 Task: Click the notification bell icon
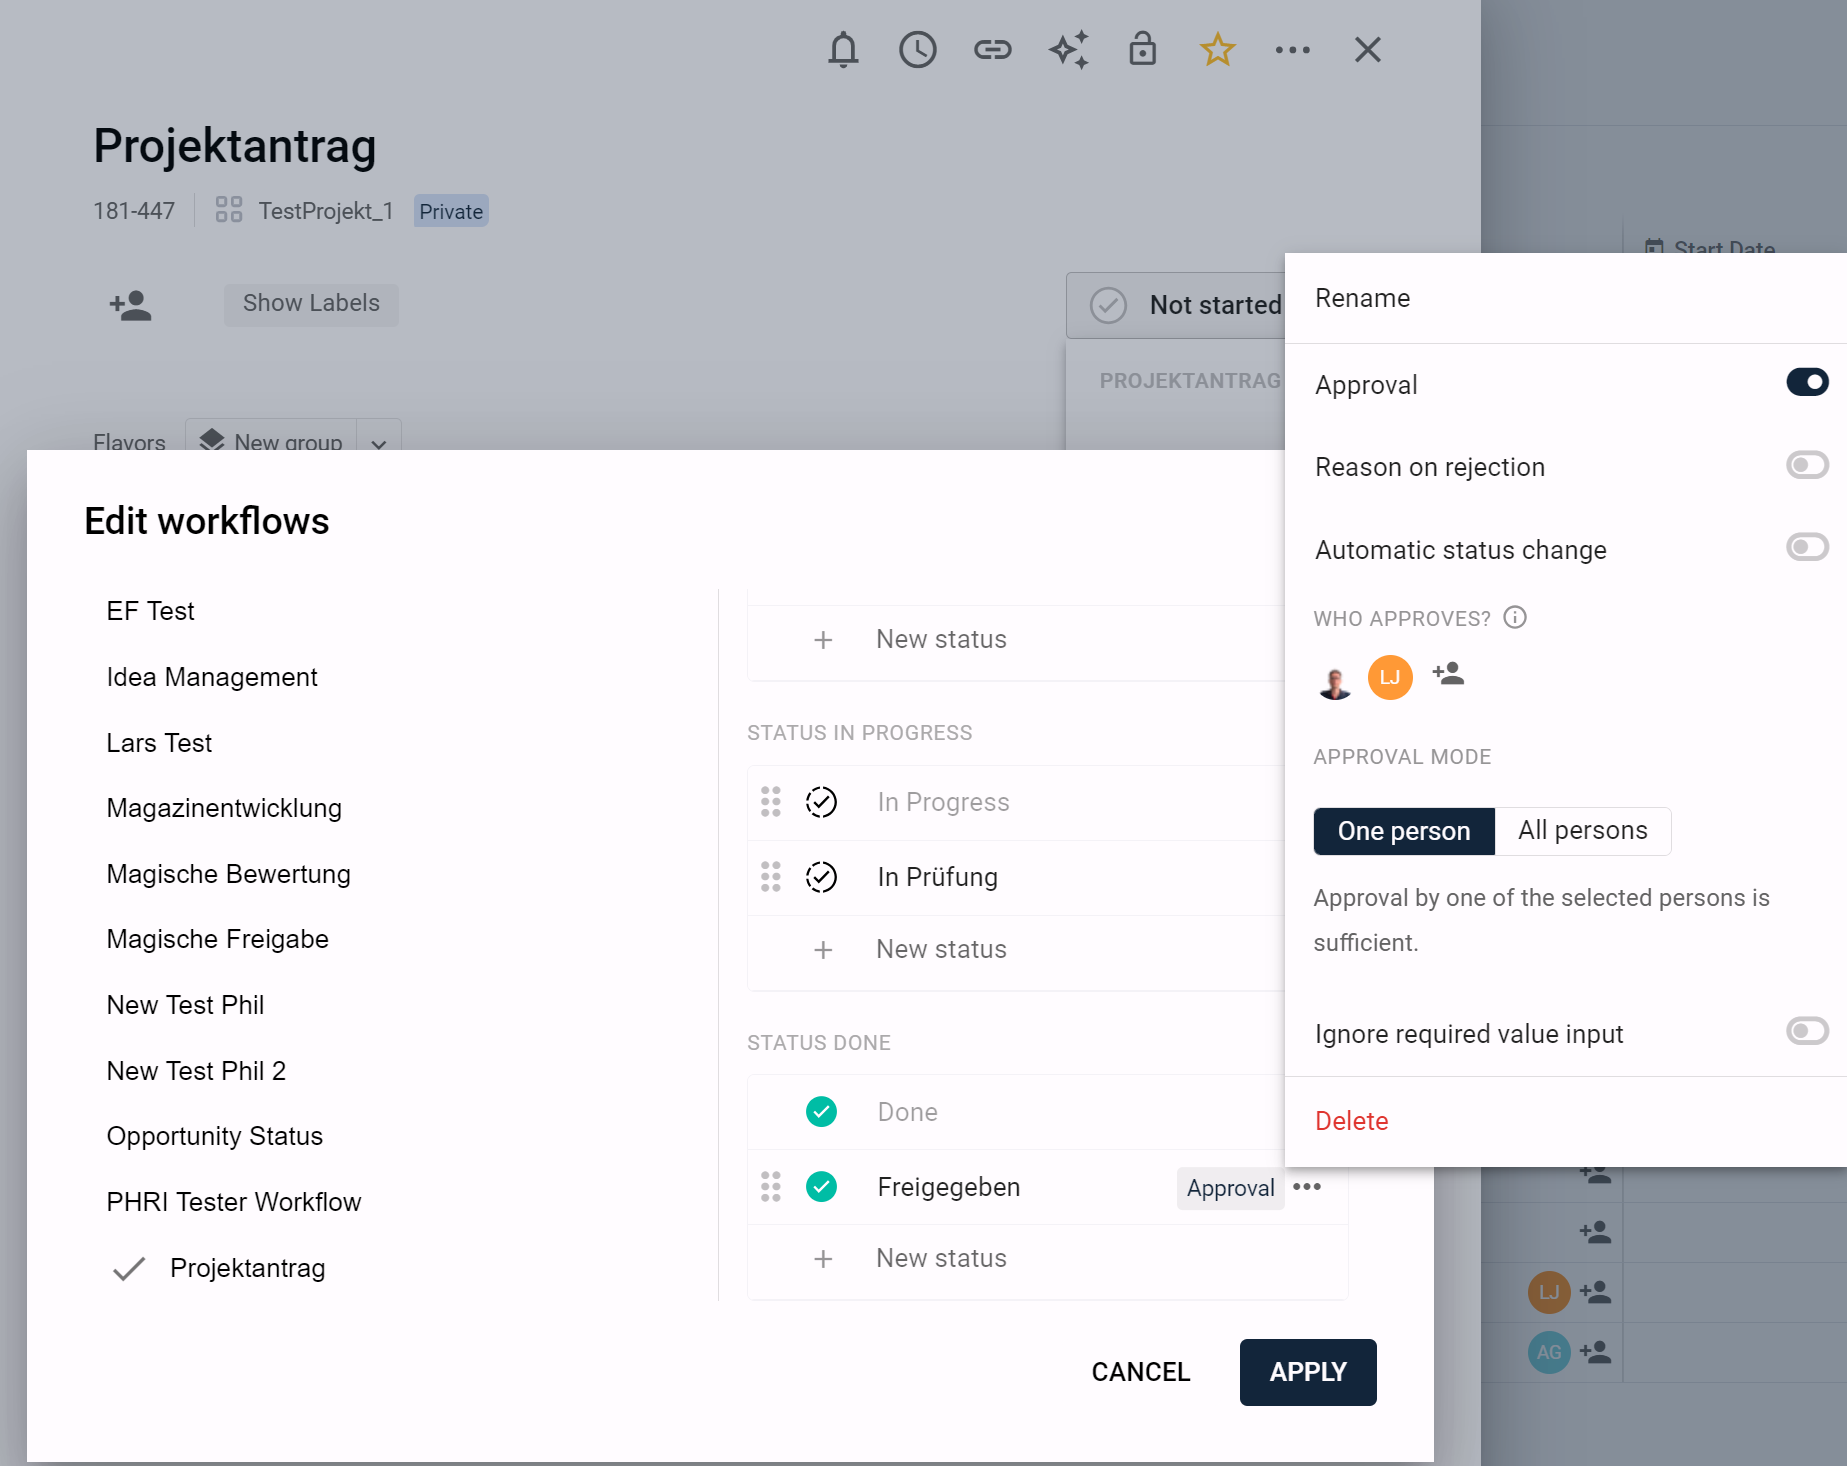[843, 49]
